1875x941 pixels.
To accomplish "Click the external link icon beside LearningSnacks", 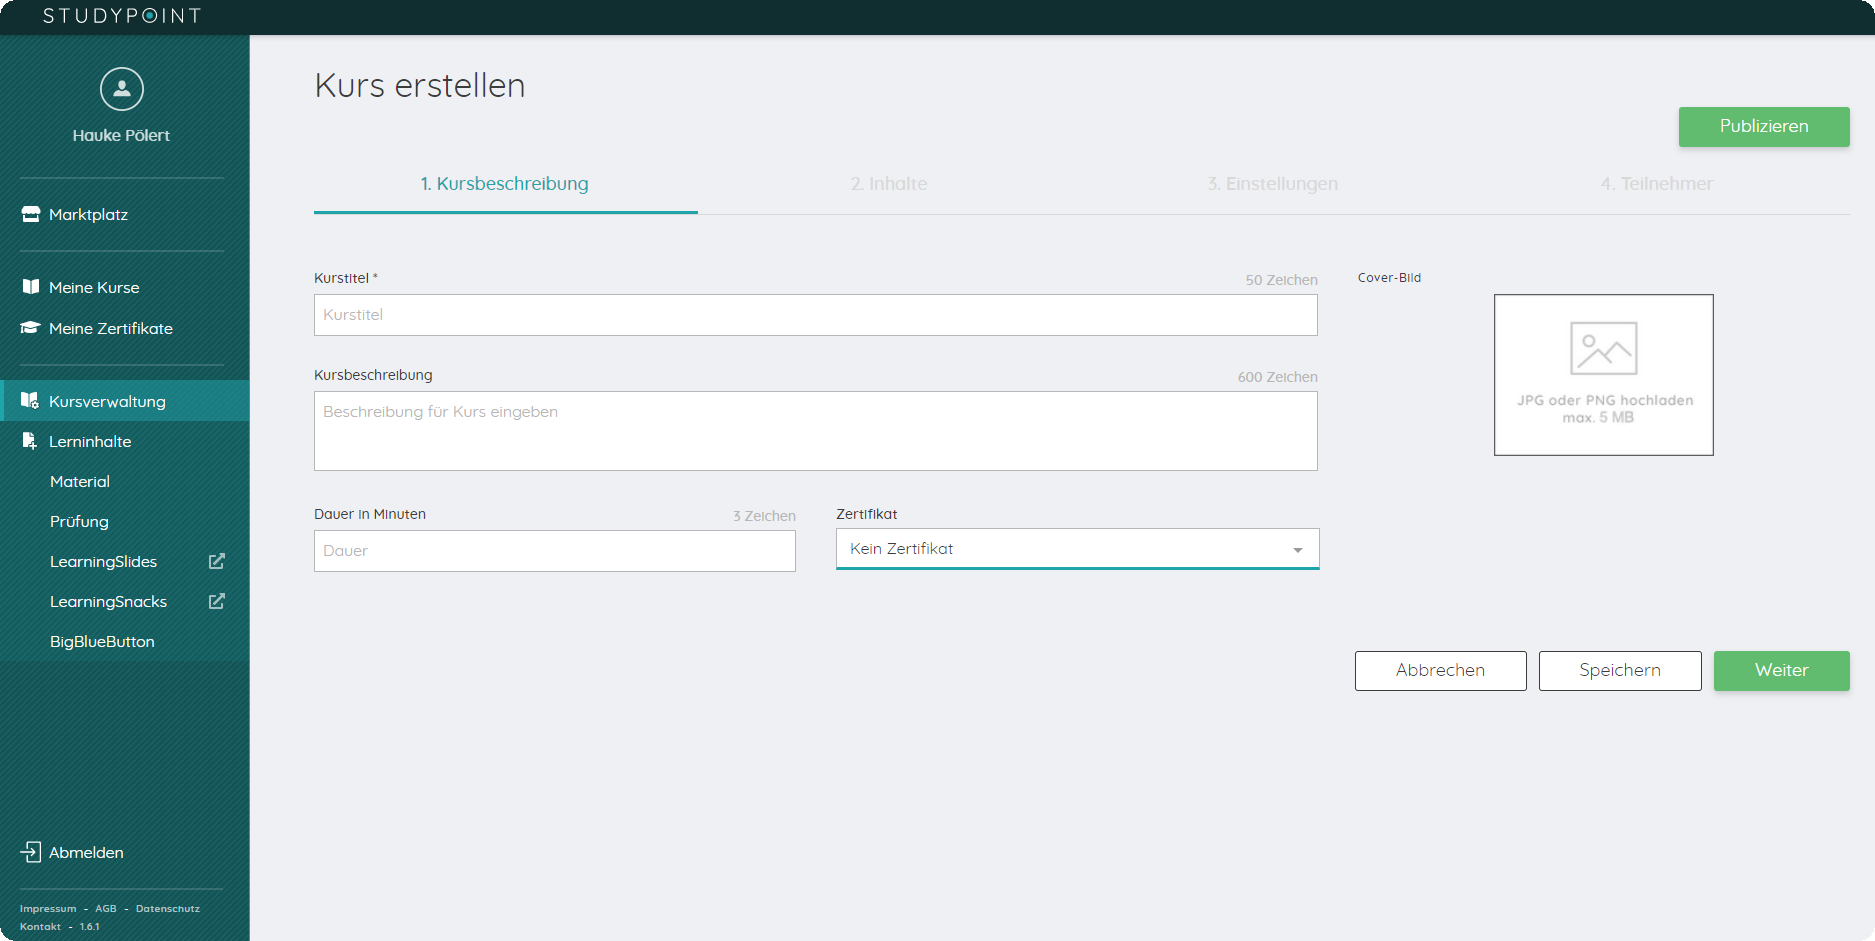I will [216, 601].
